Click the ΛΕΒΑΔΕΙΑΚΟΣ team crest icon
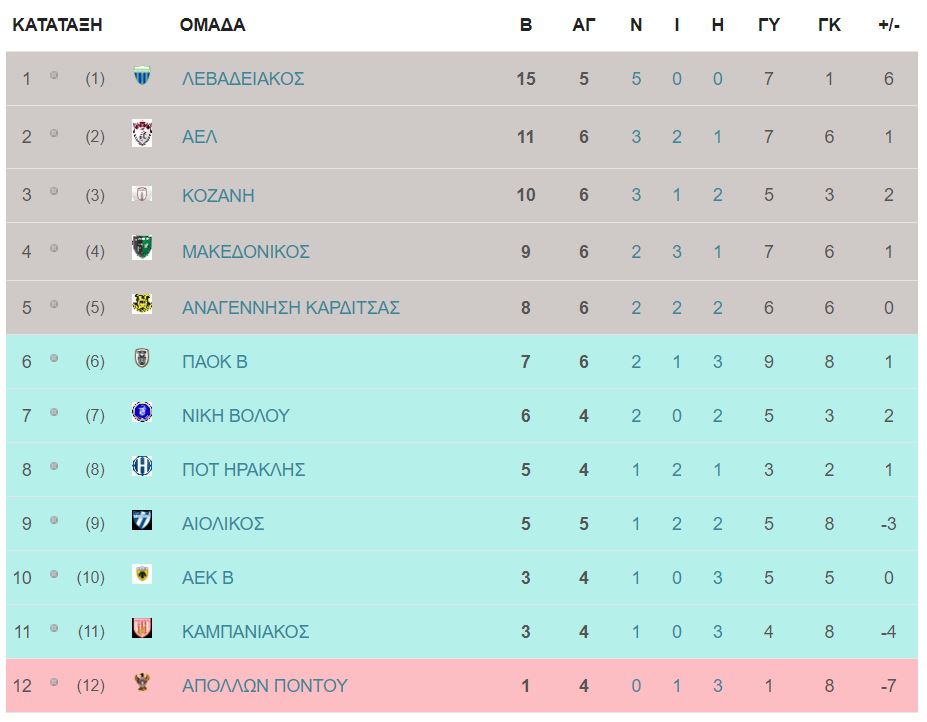This screenshot has height=722, width=927. pyautogui.click(x=142, y=76)
